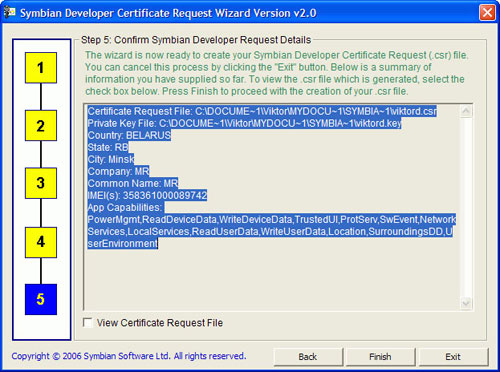Click the Private Key File path line

coord(244,123)
